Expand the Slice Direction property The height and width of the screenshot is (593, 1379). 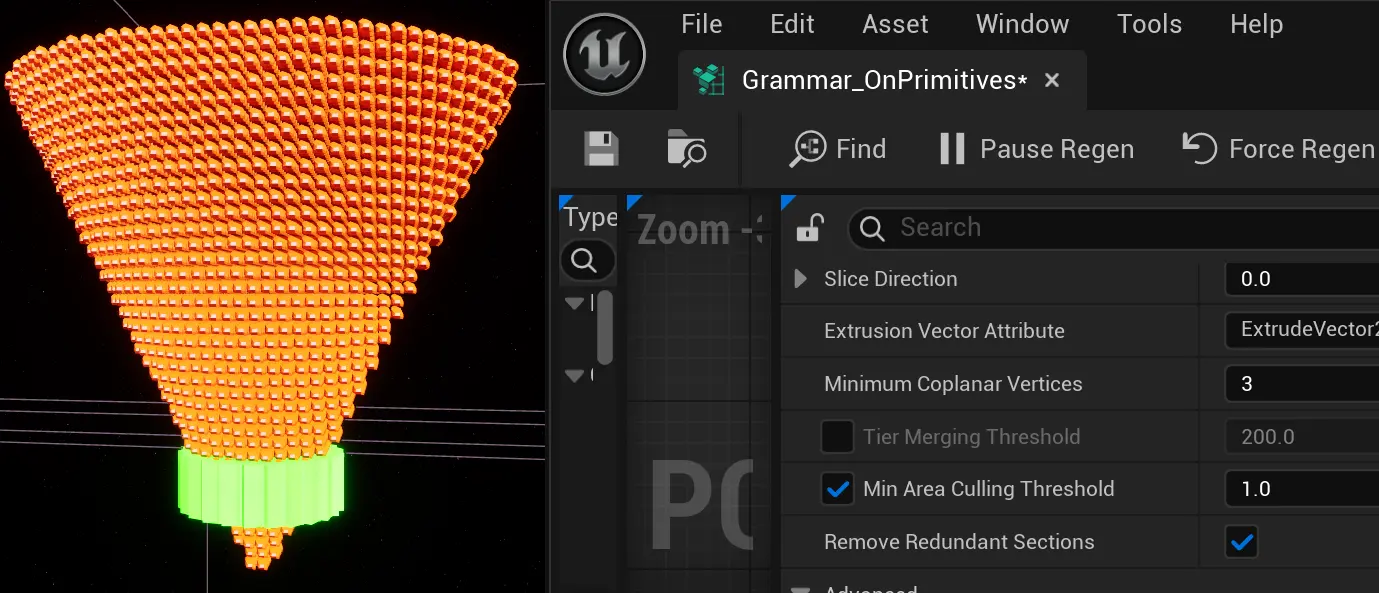800,279
